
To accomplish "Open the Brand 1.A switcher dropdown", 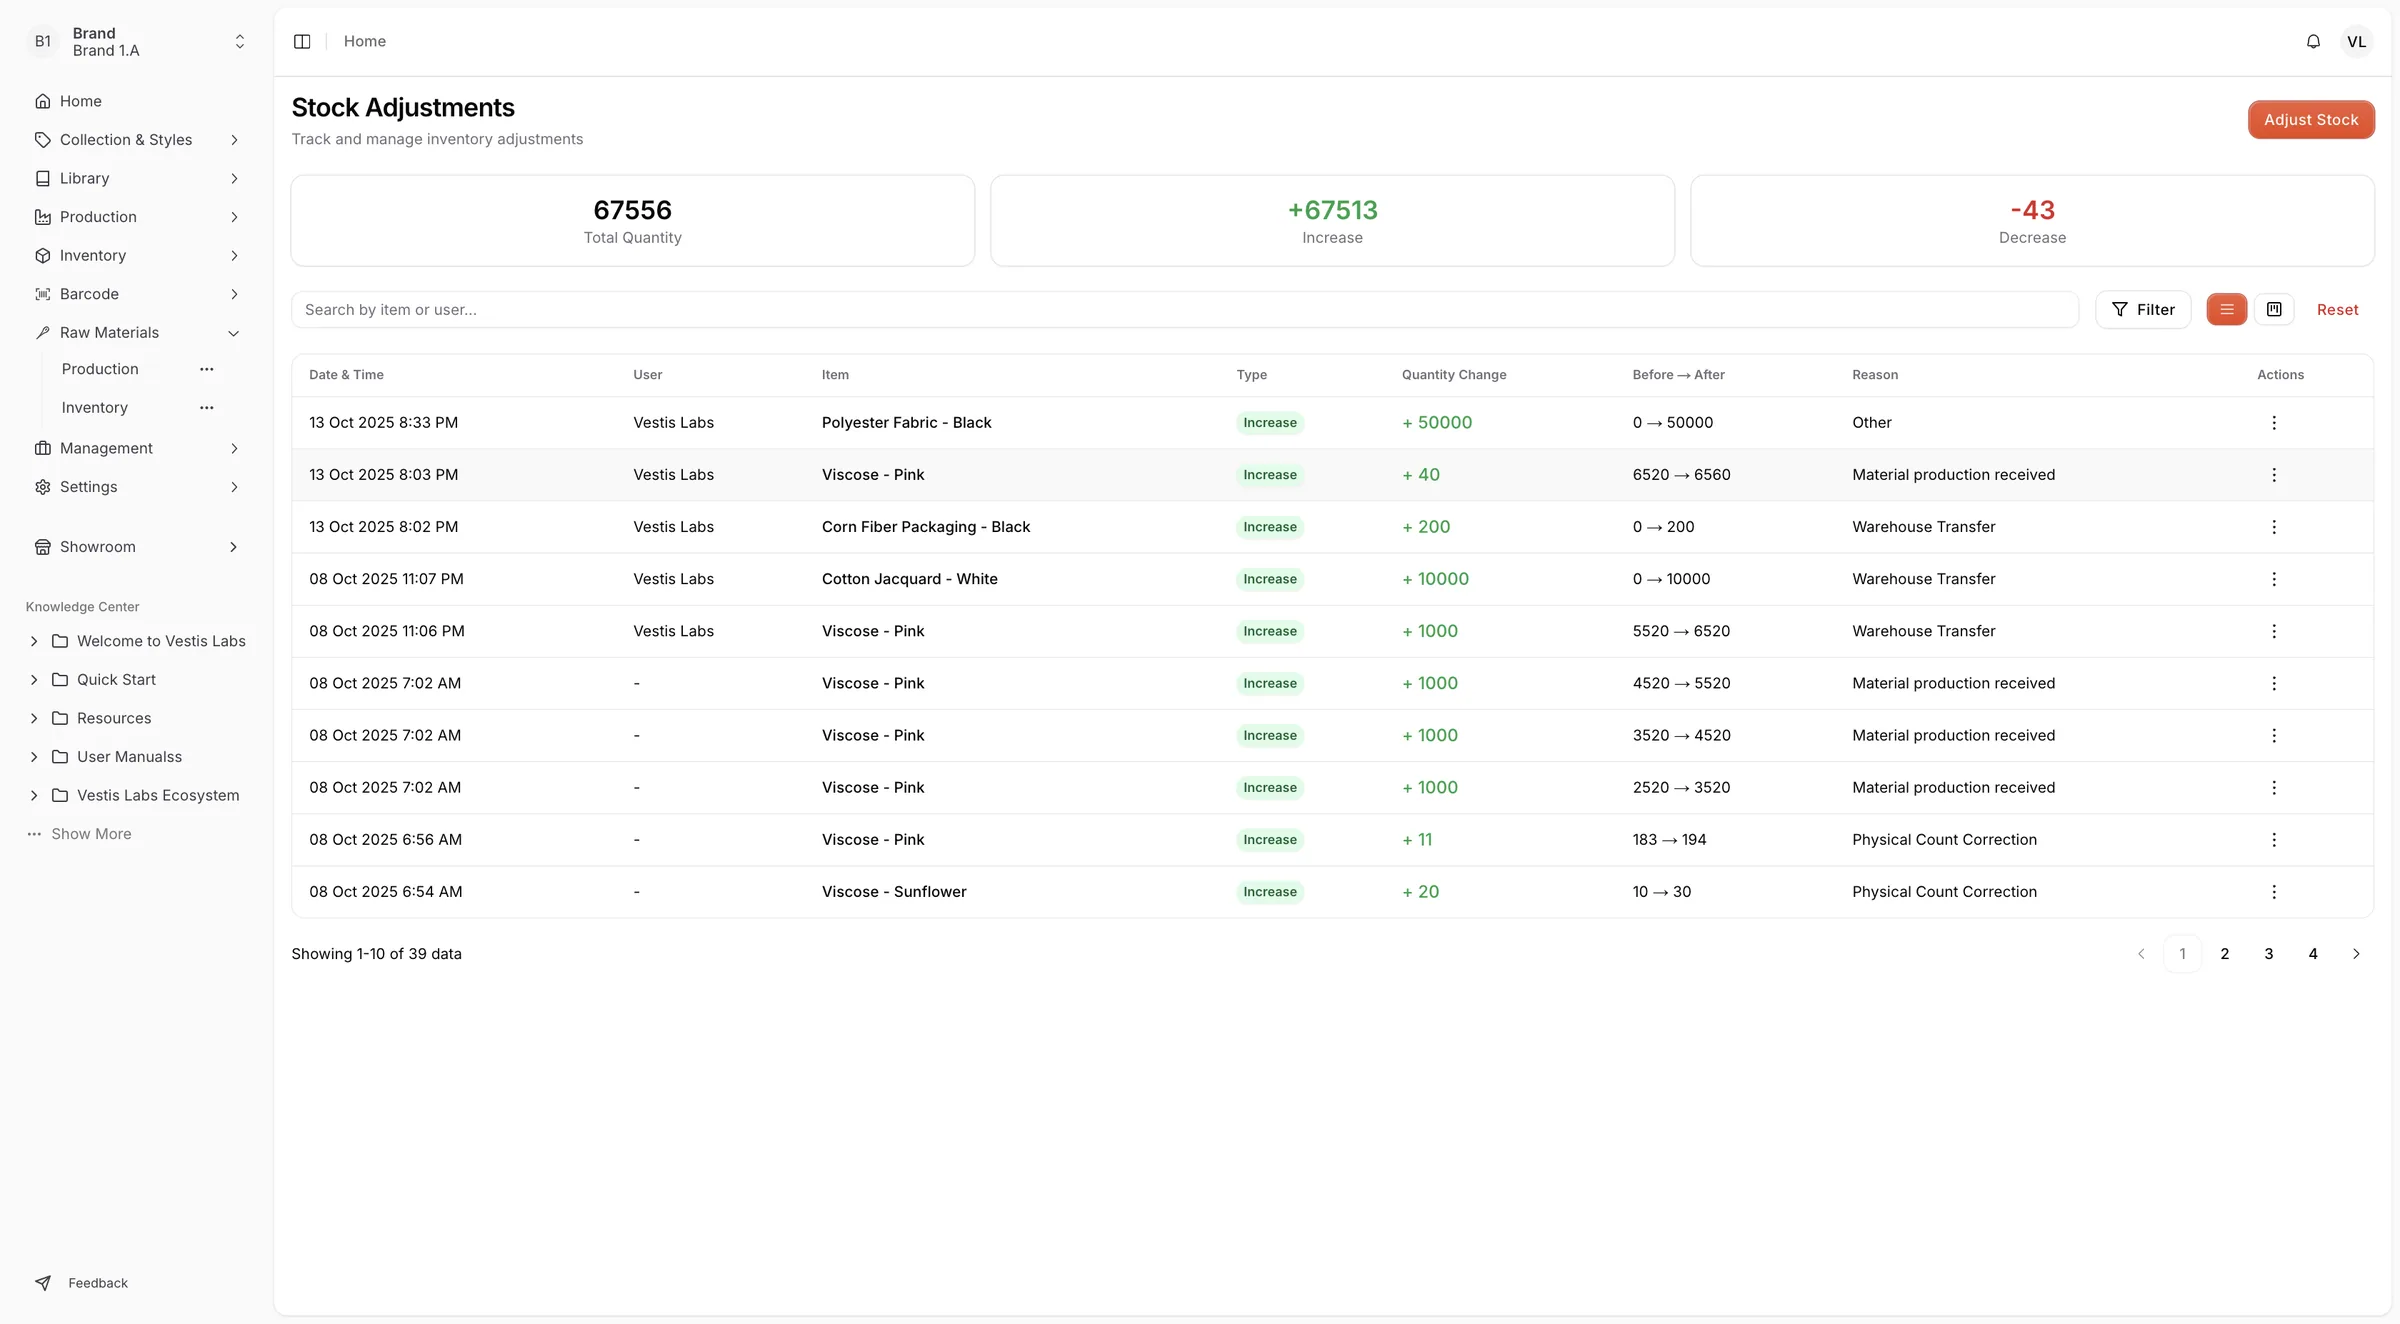I will point(137,42).
